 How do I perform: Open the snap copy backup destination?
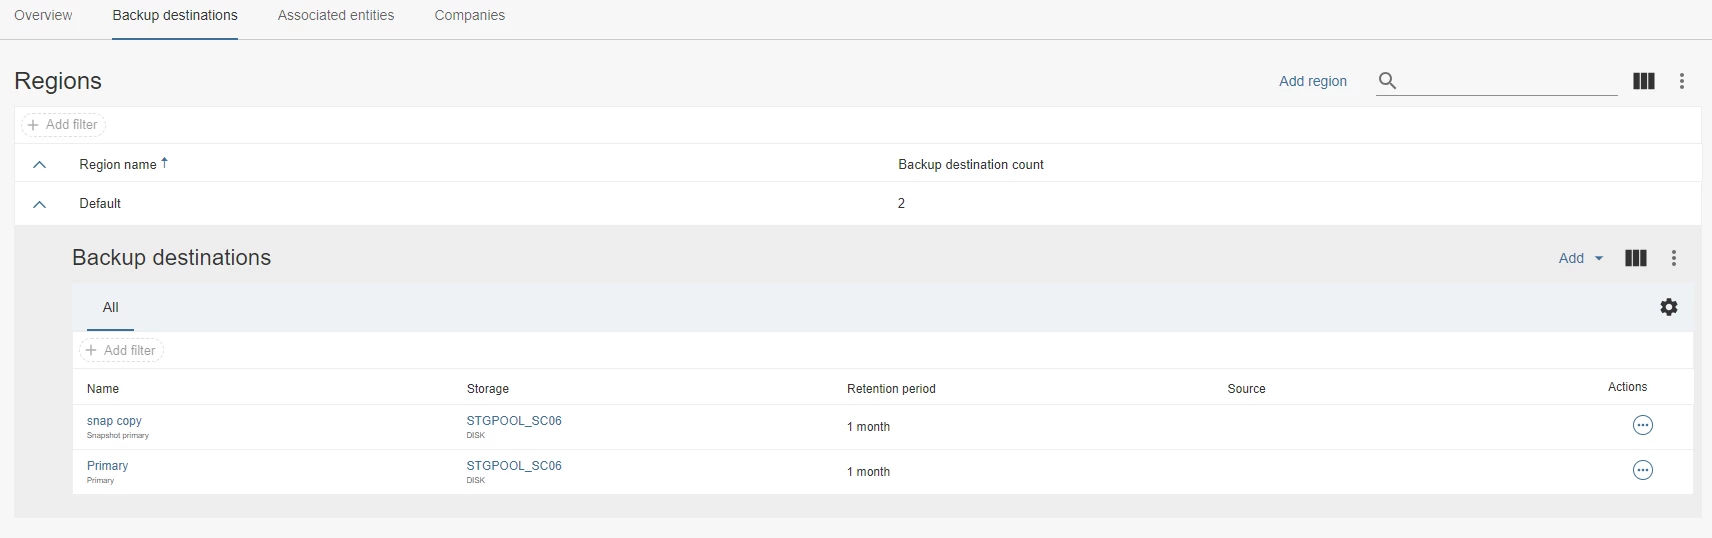(x=114, y=421)
